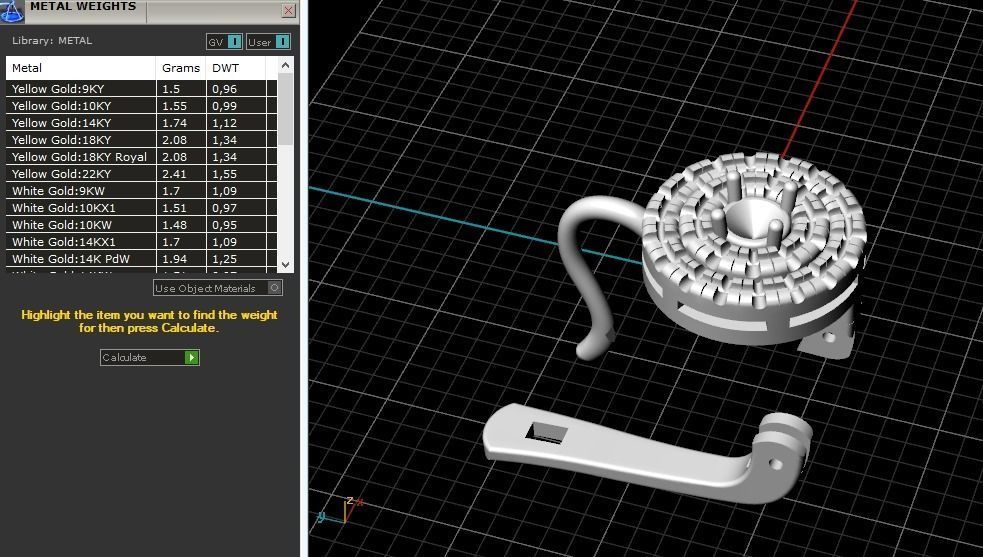Viewport: 983px width, 557px height.
Task: Enable Use Object Materials option
Action: 218,288
